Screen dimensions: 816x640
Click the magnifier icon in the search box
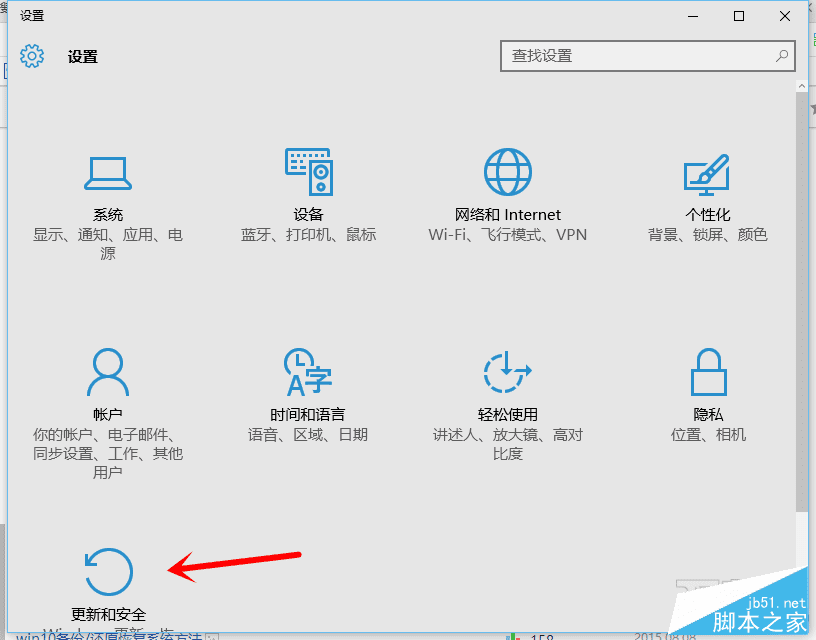[x=782, y=57]
